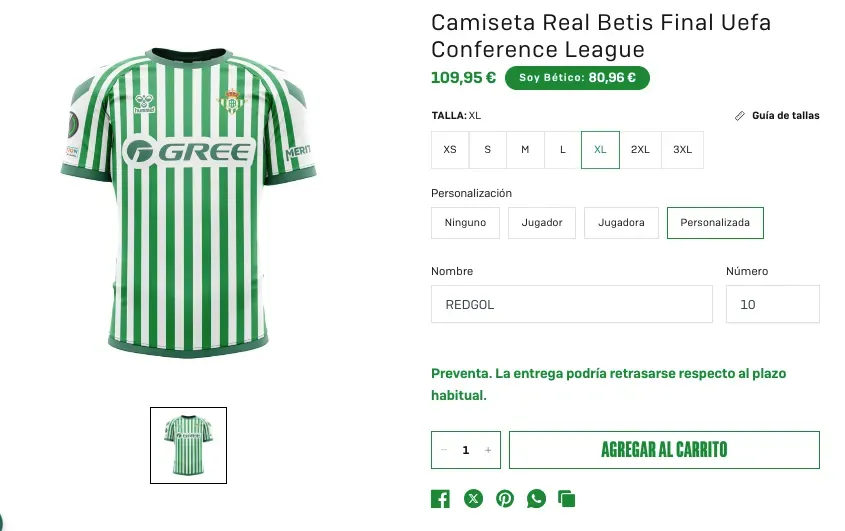Focus the Nombre field containing REDGOL

coord(572,304)
